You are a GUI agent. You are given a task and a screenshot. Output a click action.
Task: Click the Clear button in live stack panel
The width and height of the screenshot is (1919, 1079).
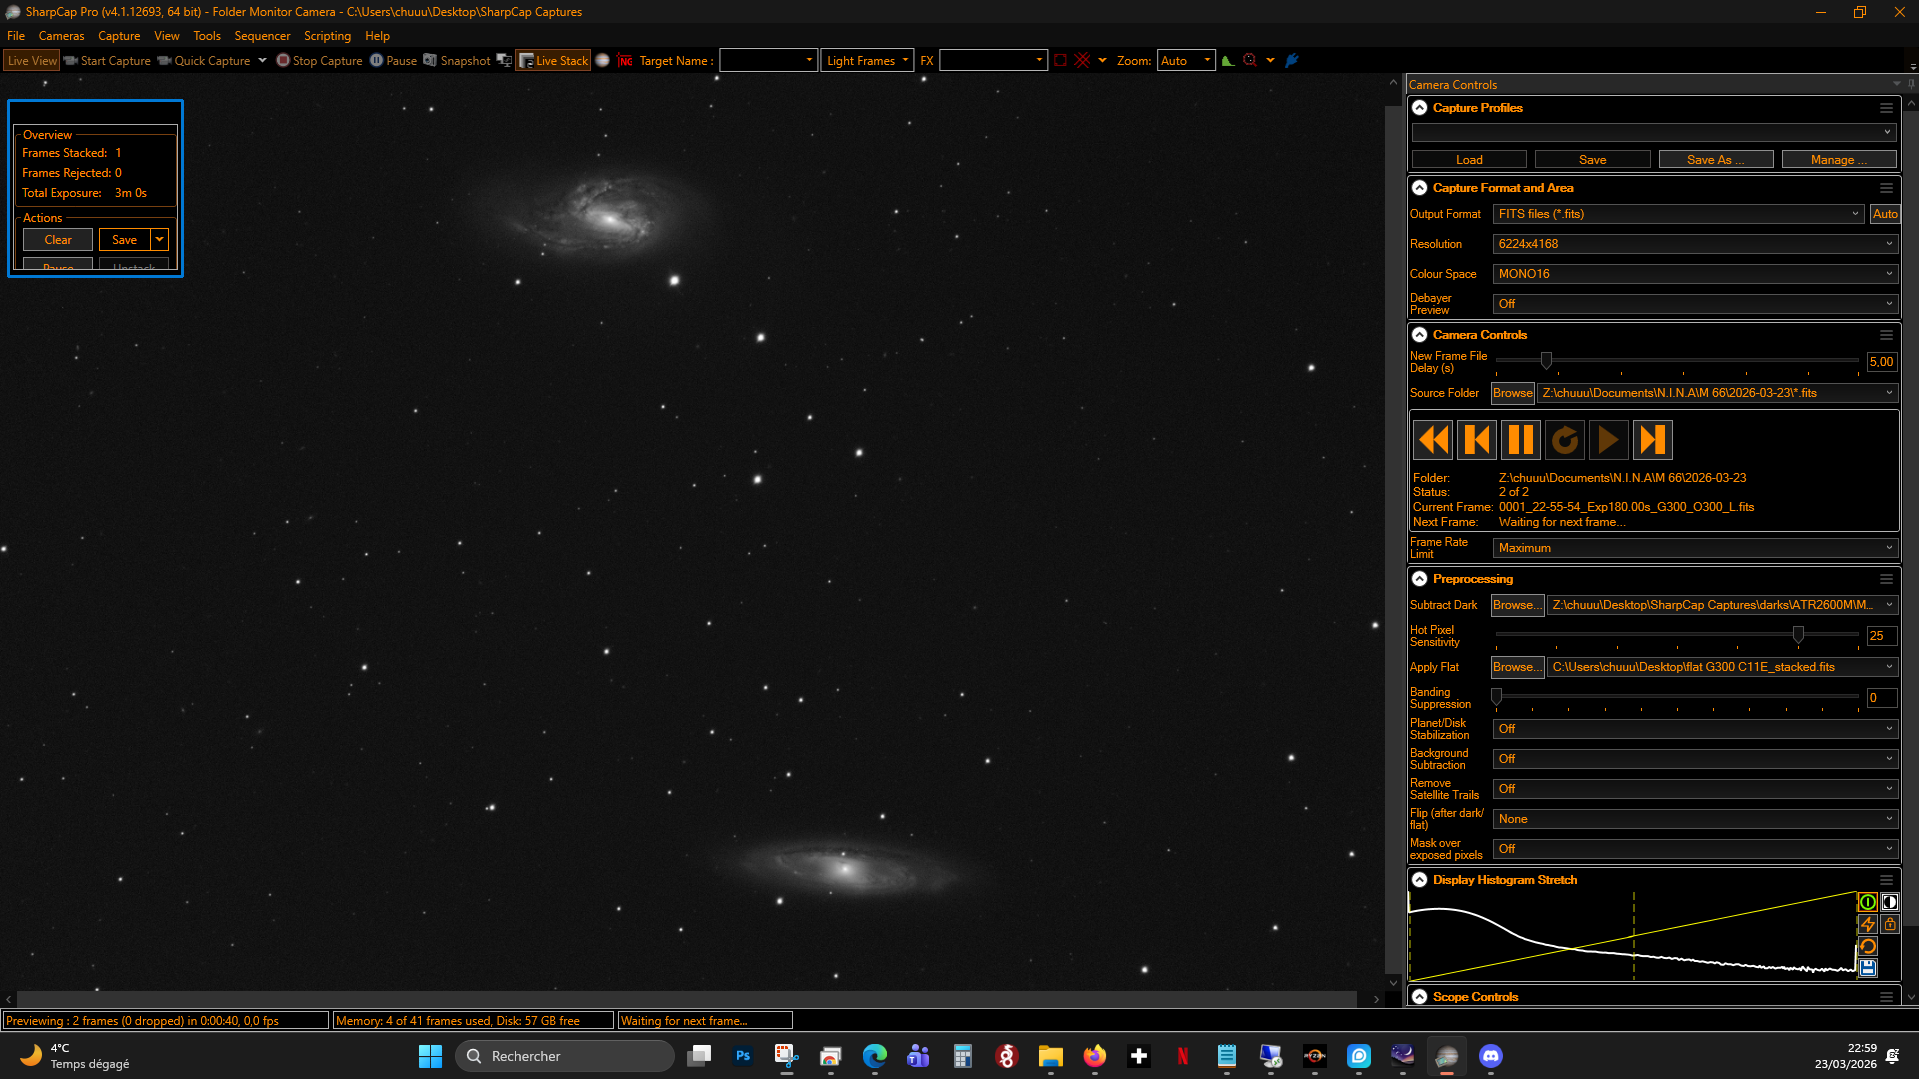coord(58,240)
